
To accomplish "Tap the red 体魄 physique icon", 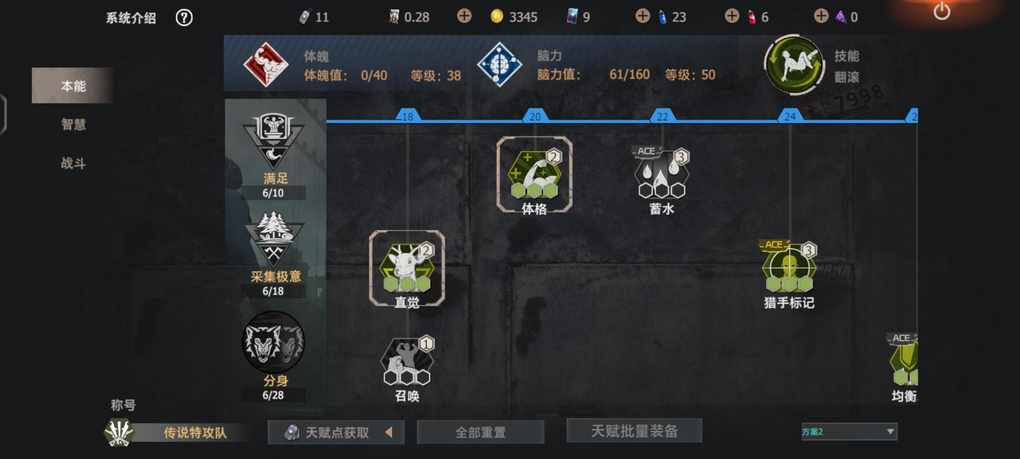I will 265,64.
